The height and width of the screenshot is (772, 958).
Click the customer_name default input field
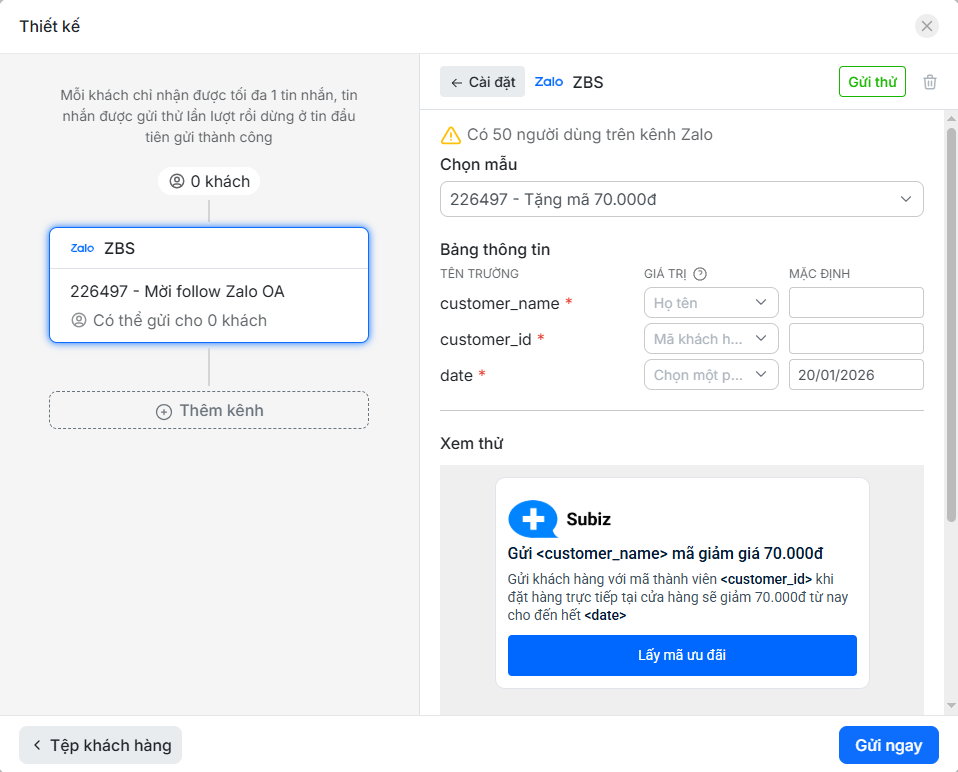(855, 303)
